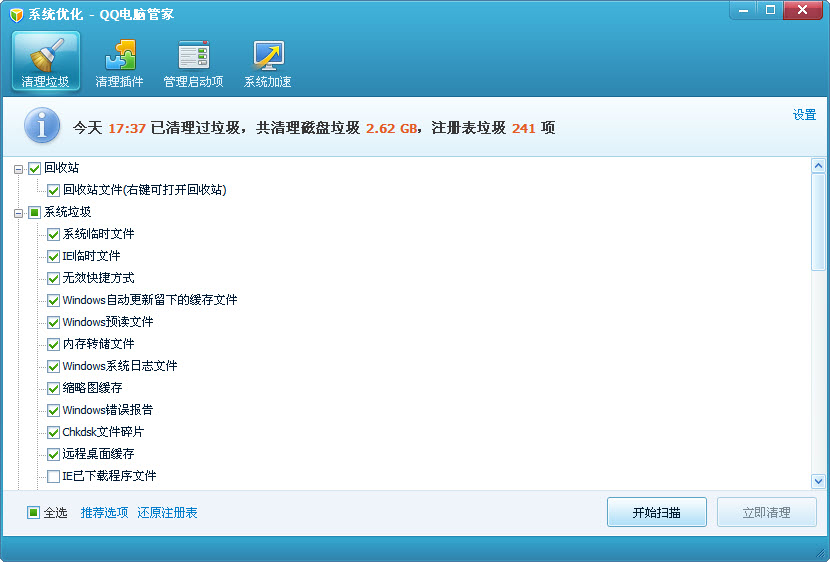Collapse the 系统垃圾 tree node

[19, 213]
